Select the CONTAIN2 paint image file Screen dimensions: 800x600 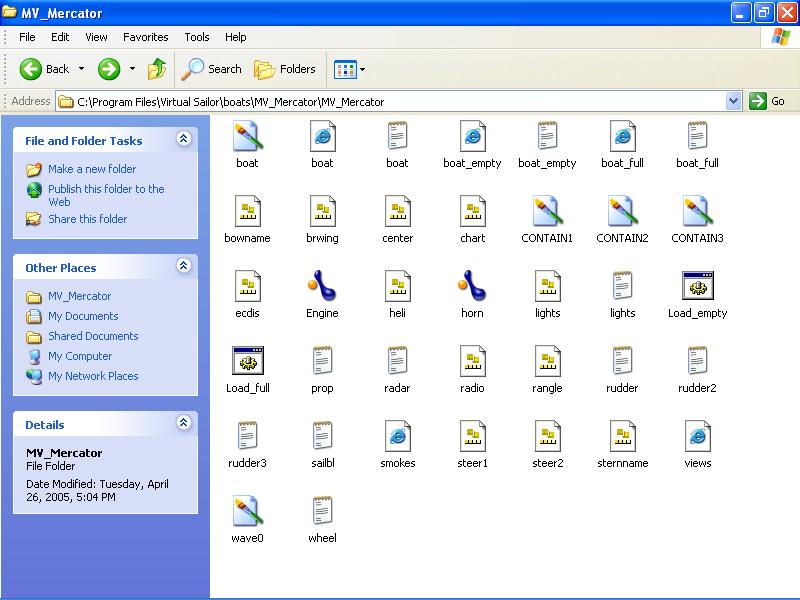622,211
